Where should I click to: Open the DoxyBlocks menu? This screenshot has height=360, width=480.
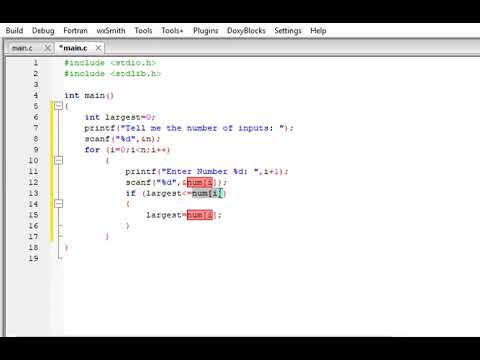point(246,31)
